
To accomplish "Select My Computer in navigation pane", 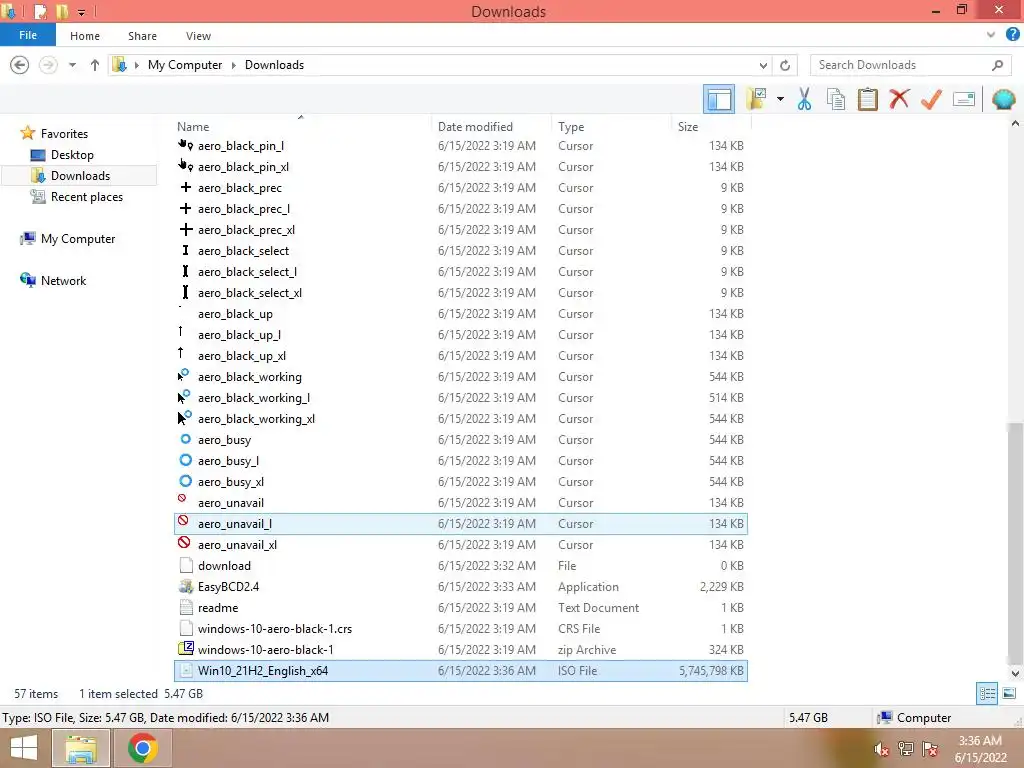I will (x=78, y=238).
